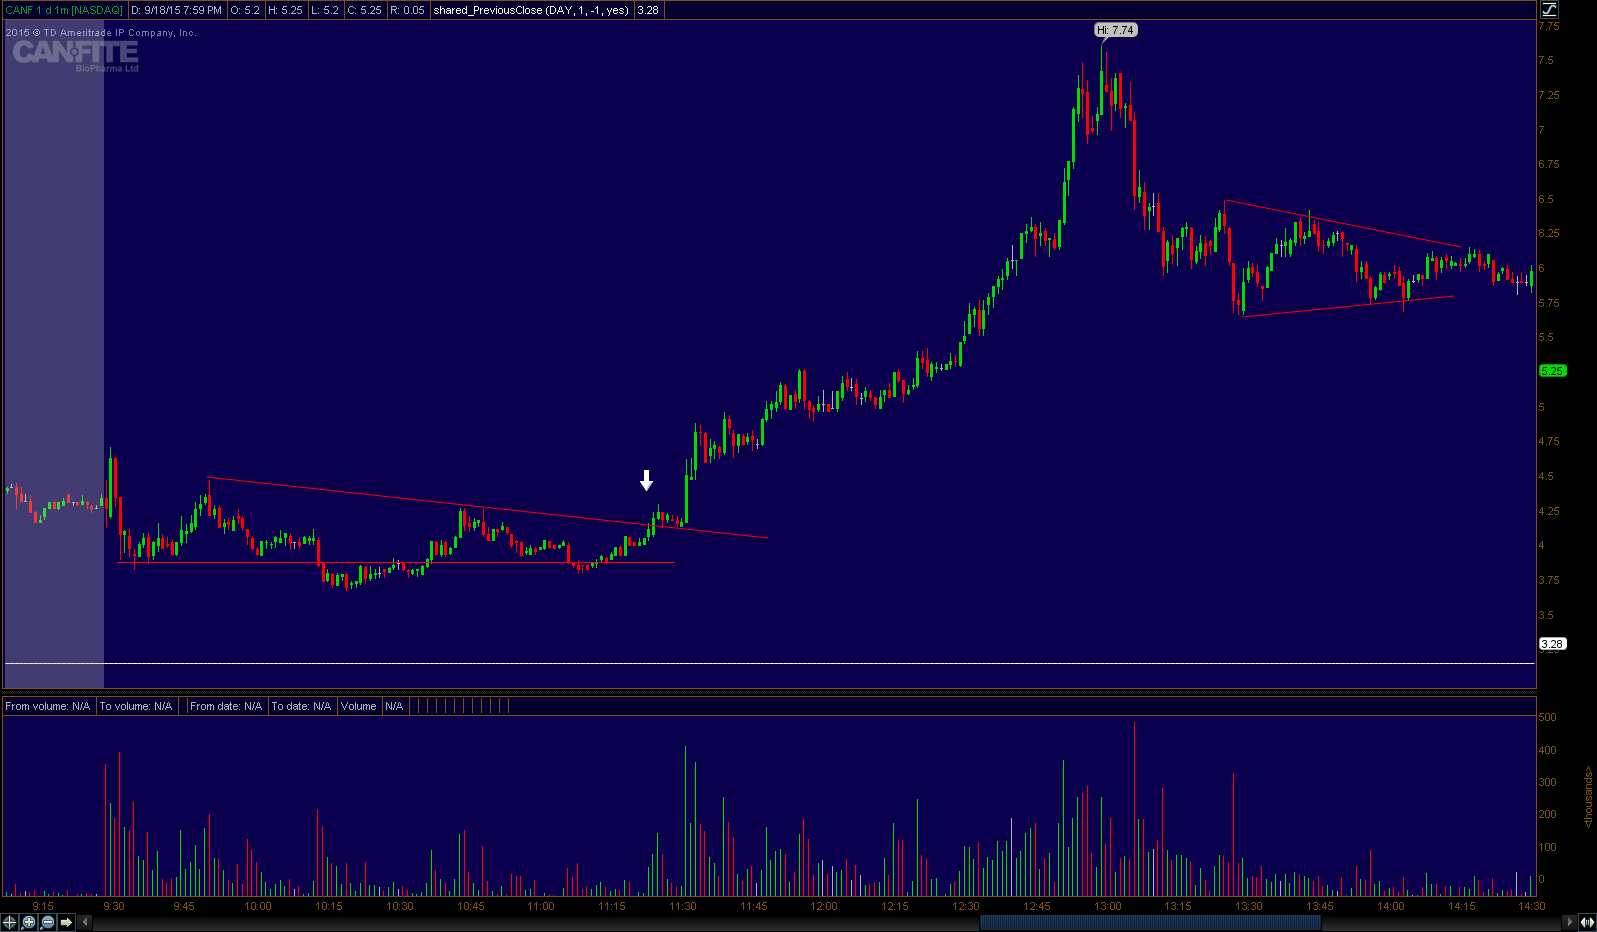
Task: Click the red horizontal support trendline near 3.85
Action: pos(396,563)
